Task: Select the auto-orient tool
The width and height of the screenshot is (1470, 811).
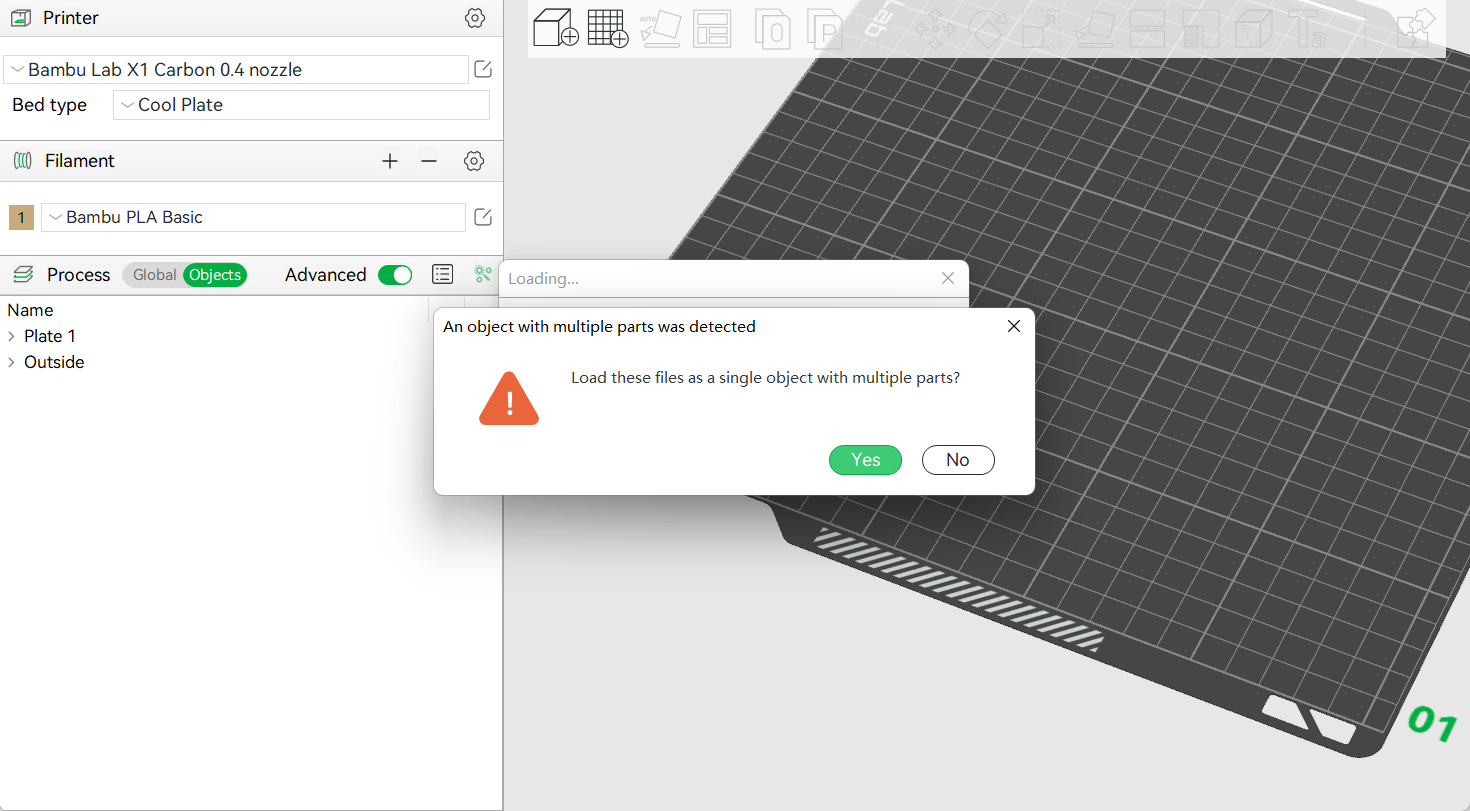Action: click(661, 27)
